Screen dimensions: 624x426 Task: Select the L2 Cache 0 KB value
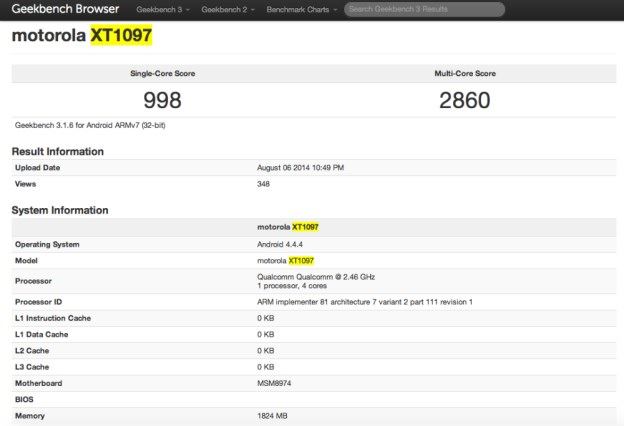point(265,351)
